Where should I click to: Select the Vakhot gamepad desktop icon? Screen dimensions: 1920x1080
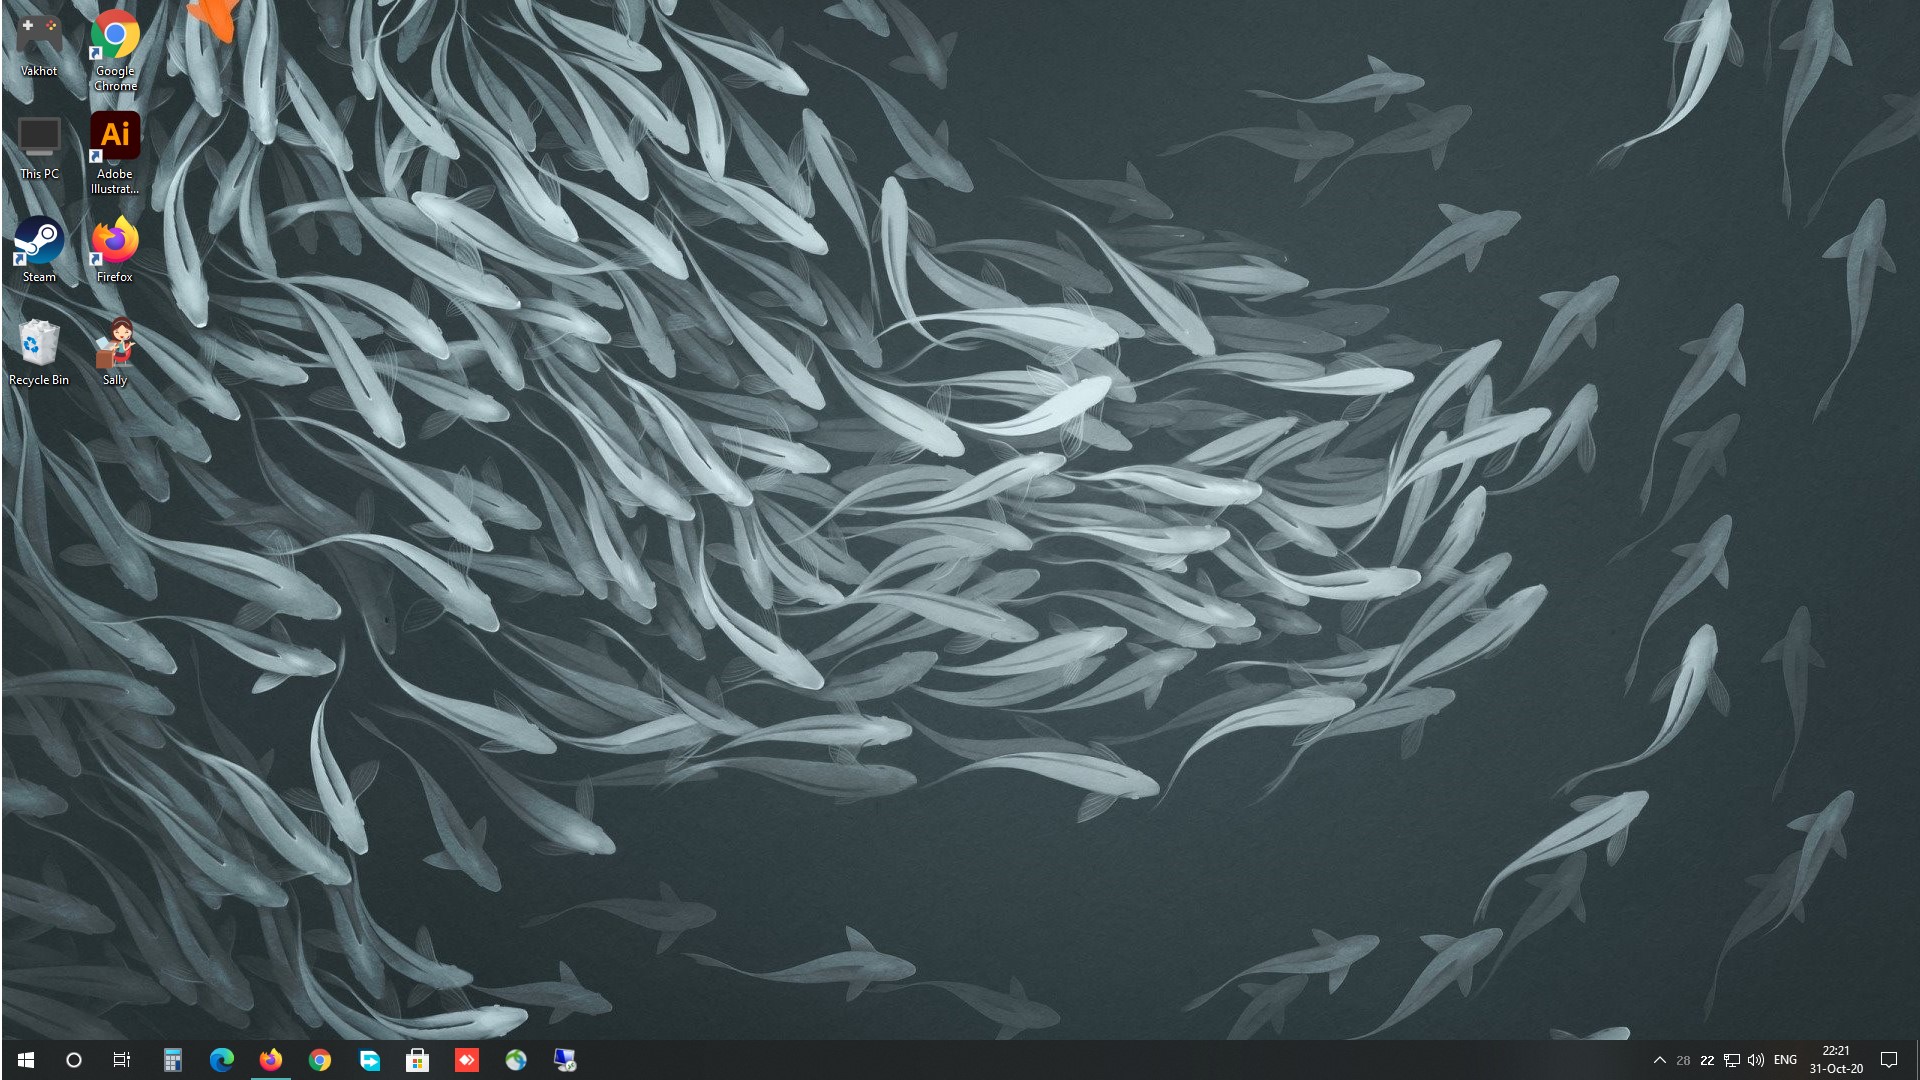39,45
